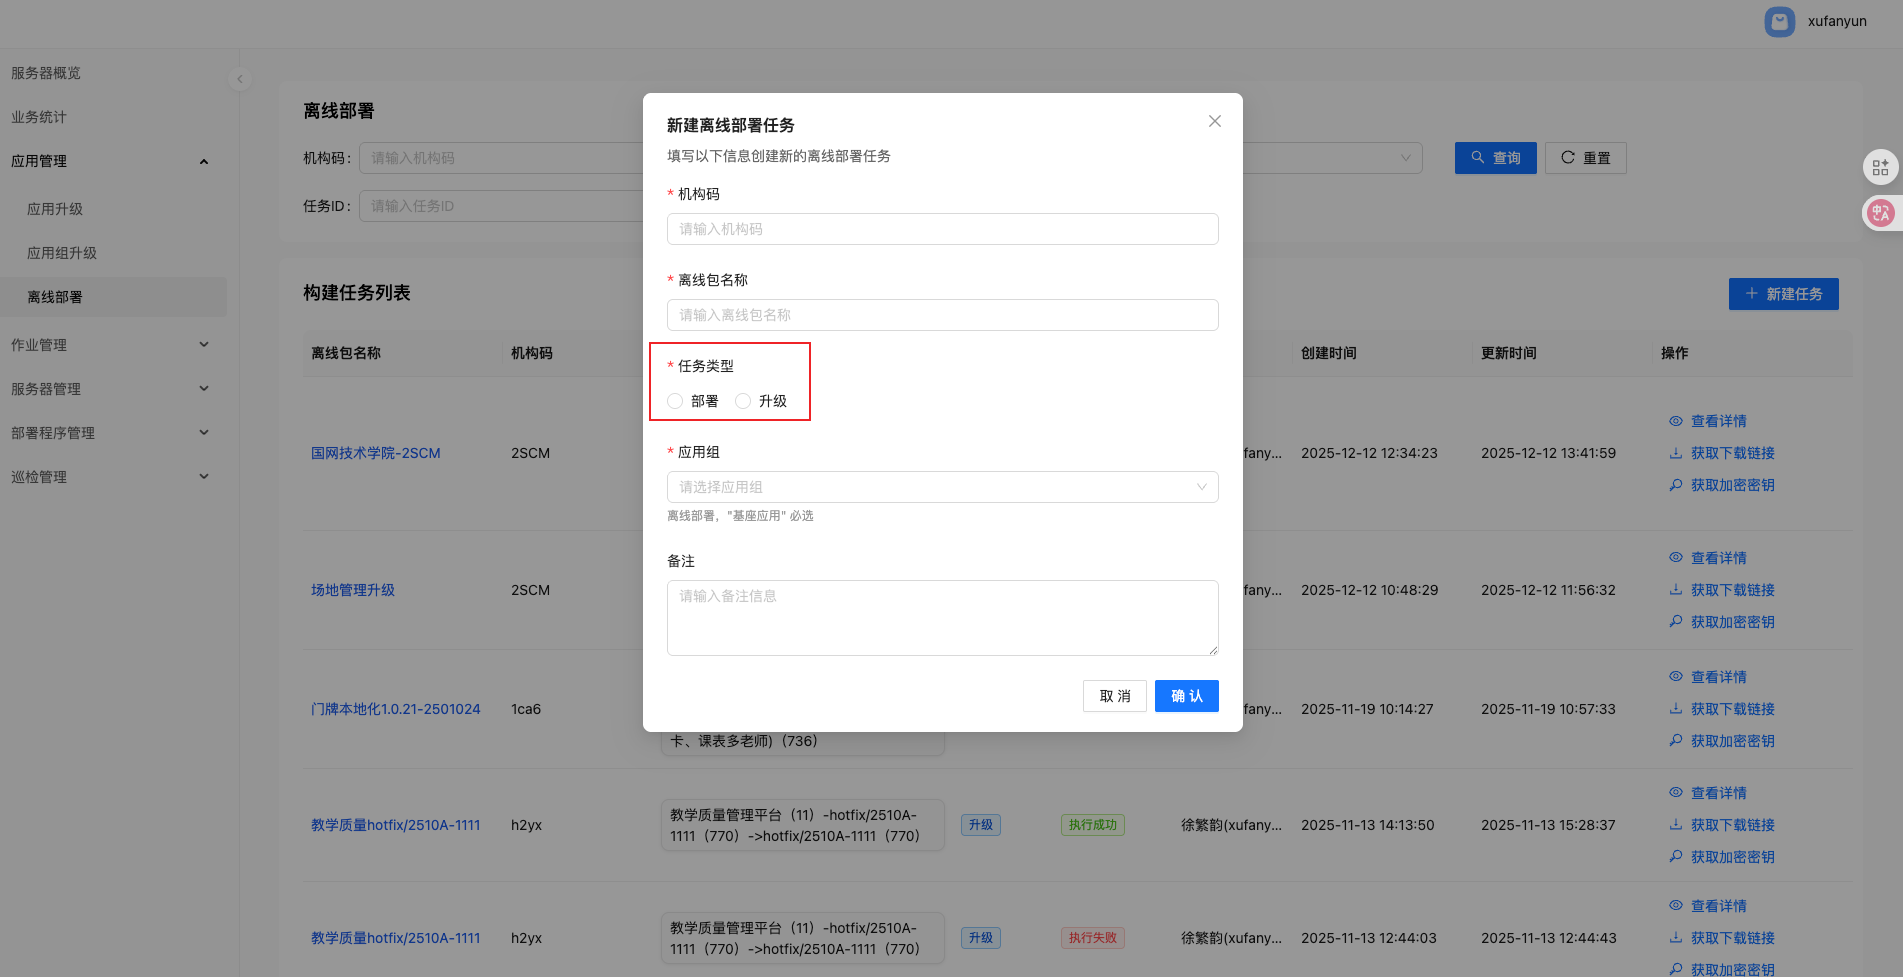Close the new offline deployment task dialog
Image resolution: width=1903 pixels, height=977 pixels.
pos(1214,121)
